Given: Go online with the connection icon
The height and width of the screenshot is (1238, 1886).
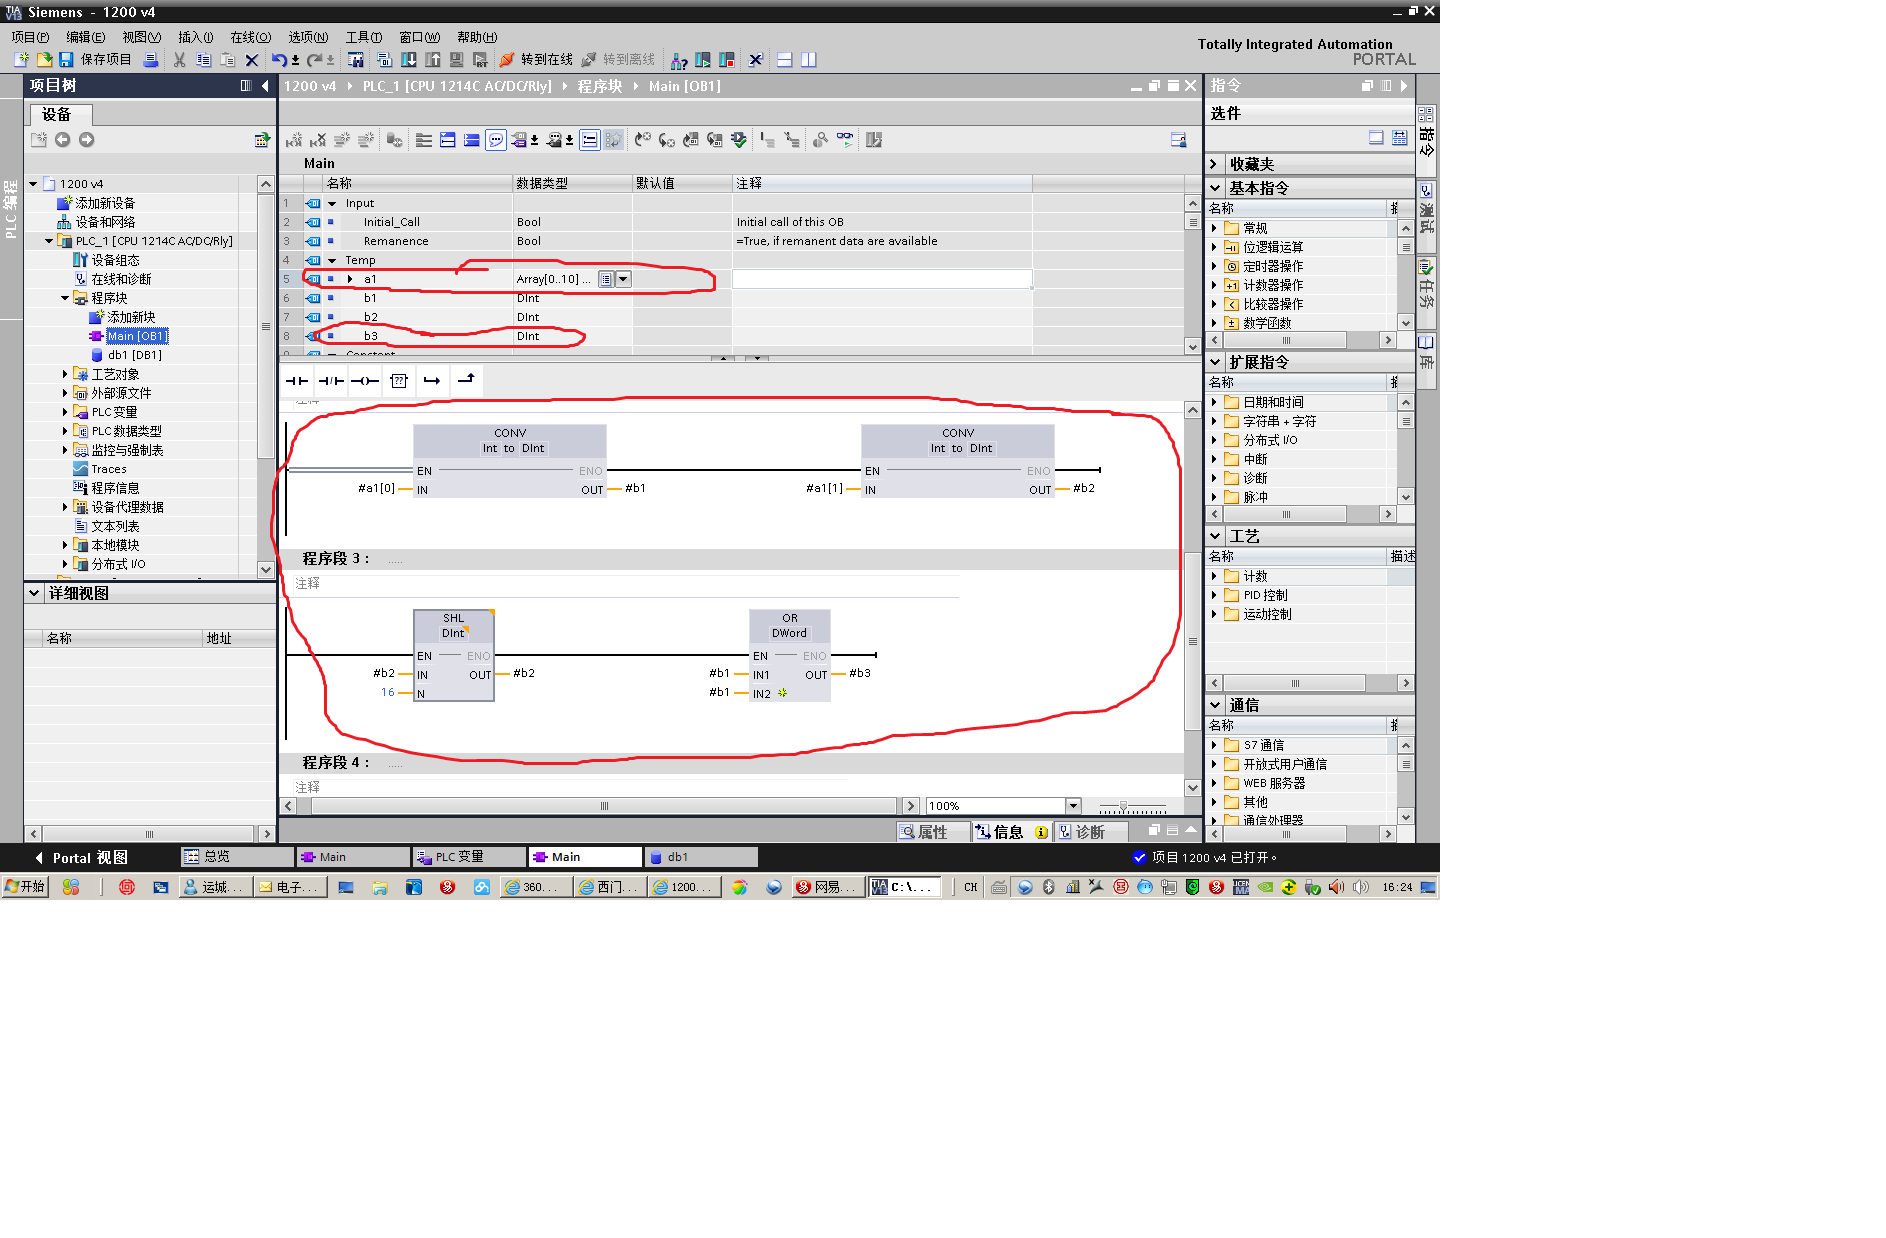Looking at the screenshot, I should click(506, 60).
